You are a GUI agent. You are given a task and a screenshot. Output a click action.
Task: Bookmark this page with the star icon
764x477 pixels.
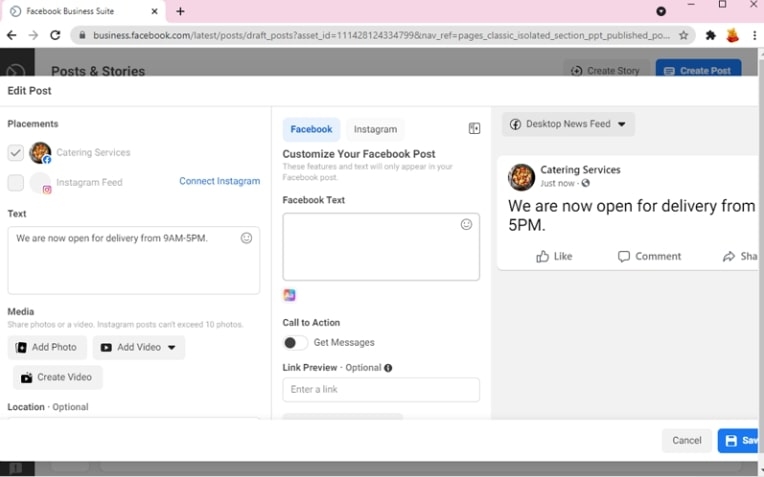(684, 35)
